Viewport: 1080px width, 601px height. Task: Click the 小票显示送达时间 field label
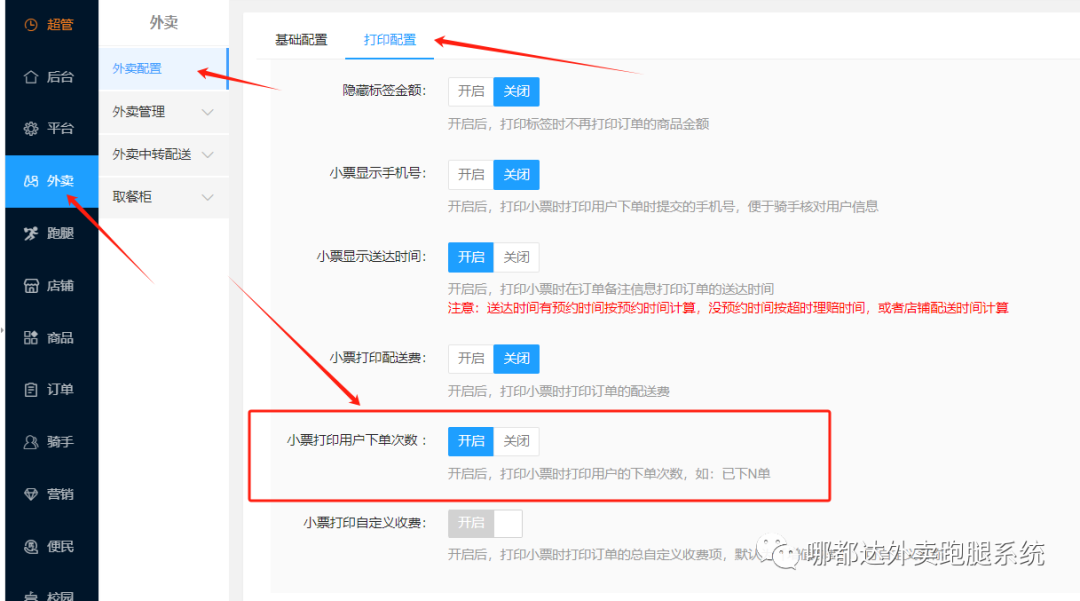371,257
